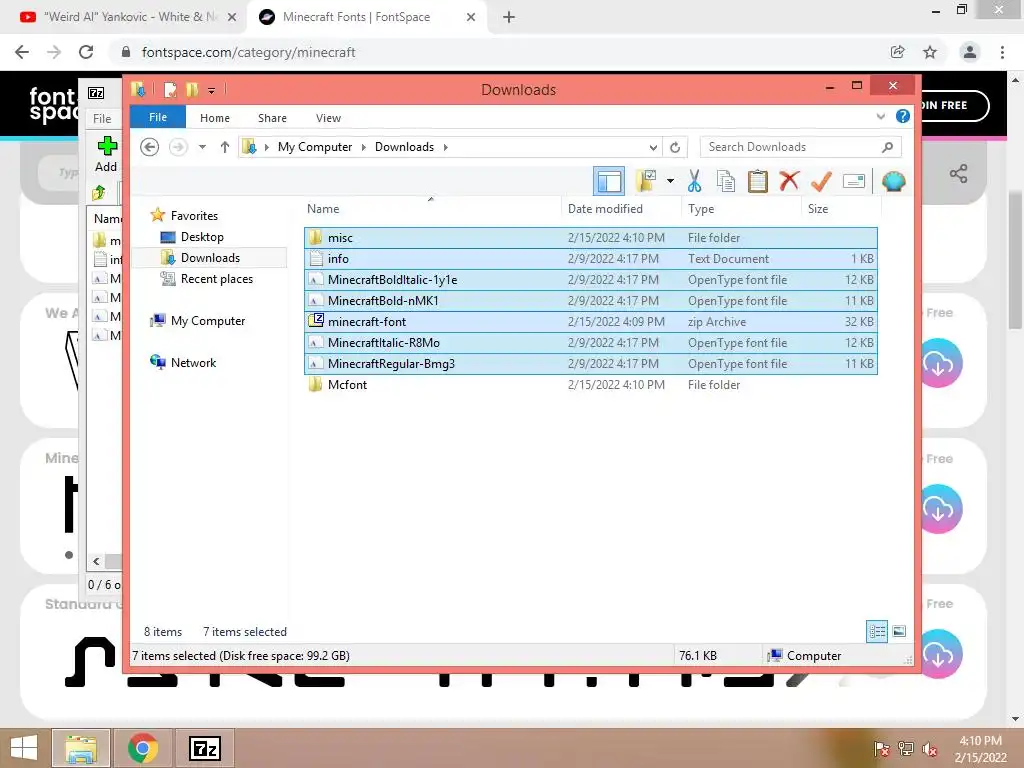Click Favorites header in navigation pane

point(194,216)
